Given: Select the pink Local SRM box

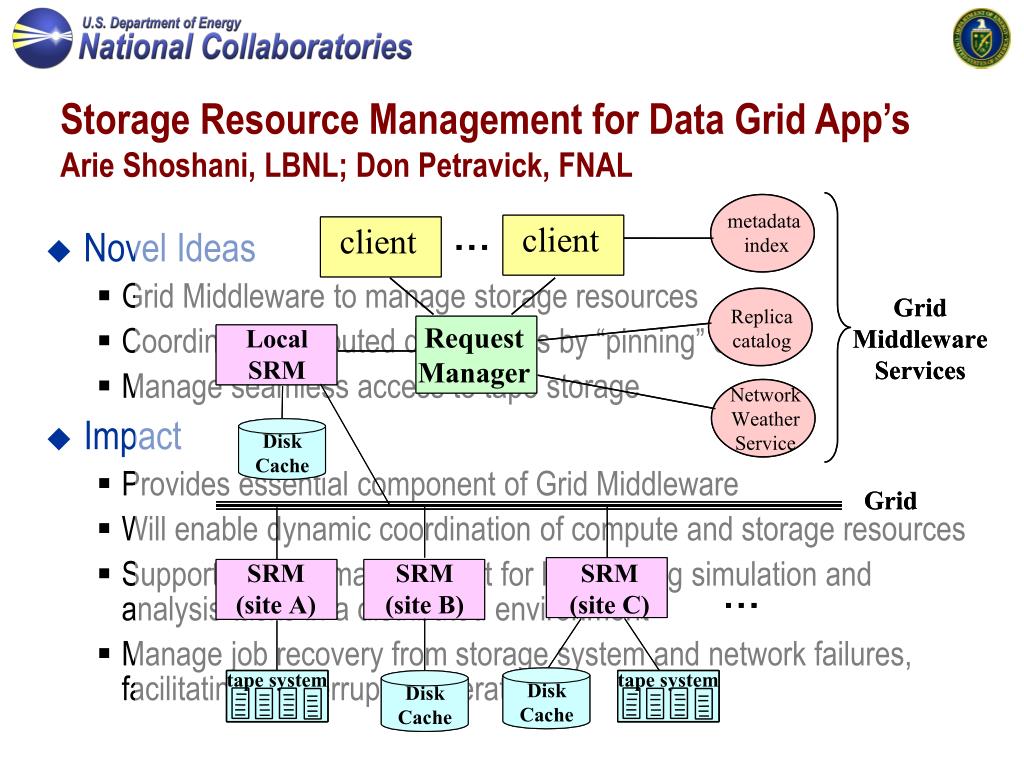Looking at the screenshot, I should [277, 355].
